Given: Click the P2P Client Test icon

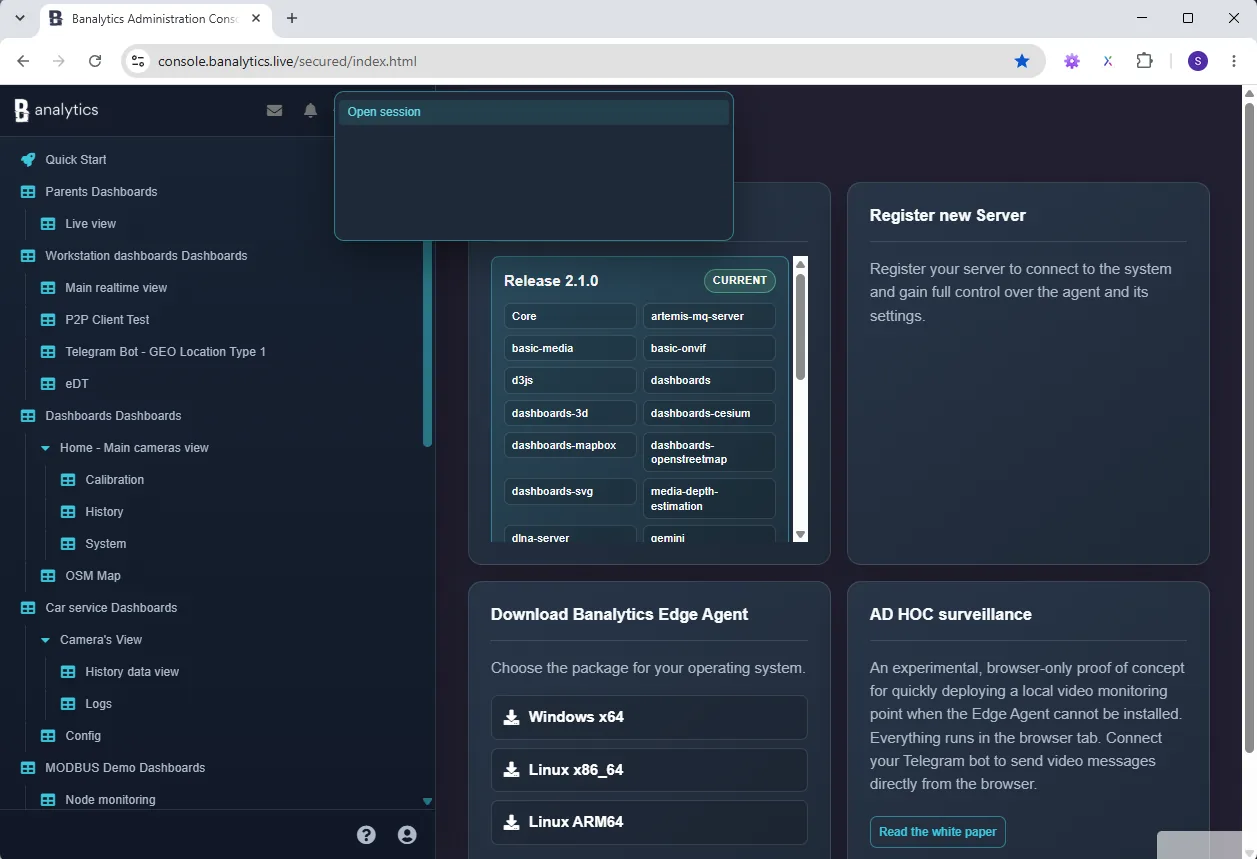Looking at the screenshot, I should pyautogui.click(x=48, y=320).
